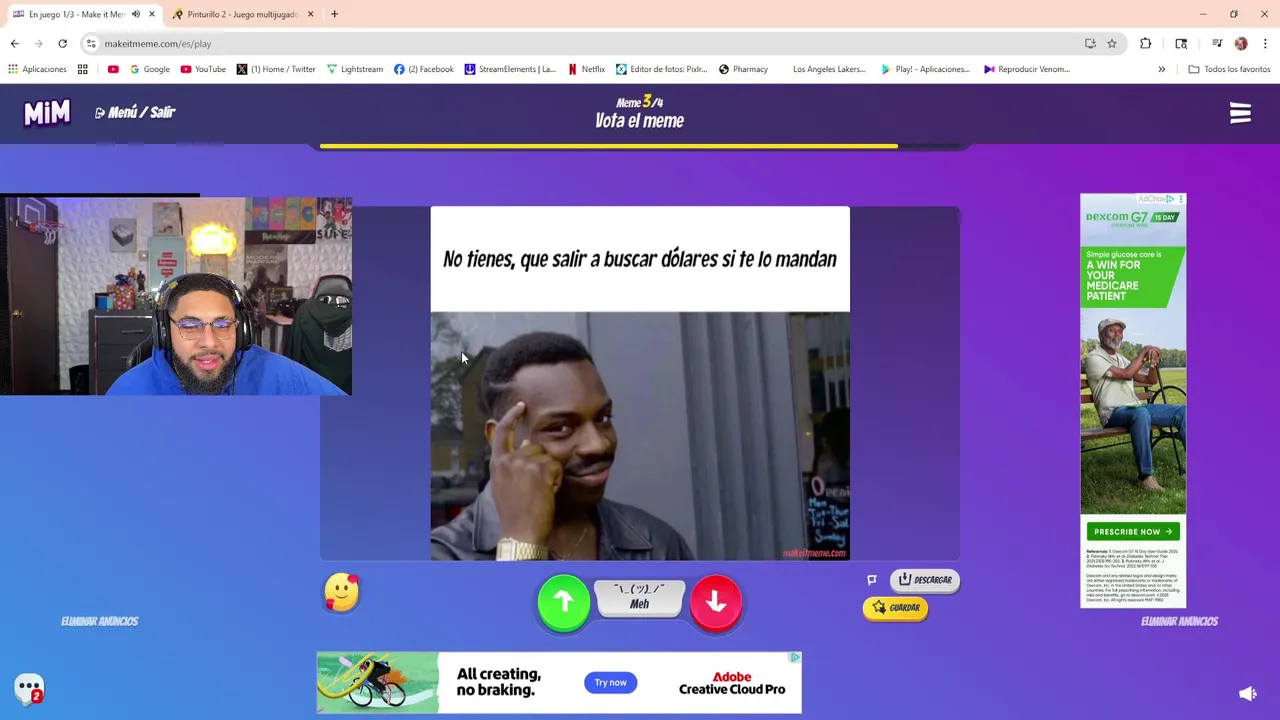Open Netflix bookmark
This screenshot has width=1280, height=720.
pyautogui.click(x=586, y=69)
